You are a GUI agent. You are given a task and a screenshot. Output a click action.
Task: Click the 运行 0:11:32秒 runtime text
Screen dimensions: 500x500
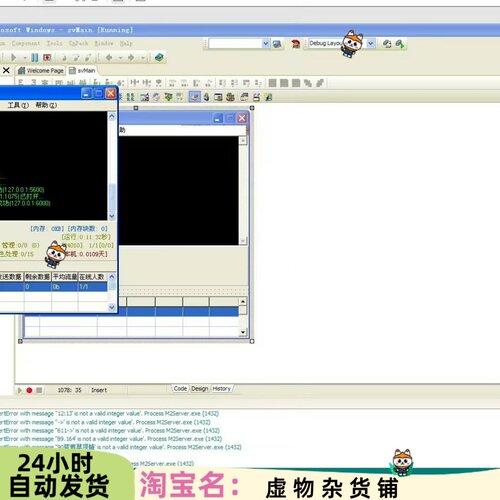click(x=86, y=237)
